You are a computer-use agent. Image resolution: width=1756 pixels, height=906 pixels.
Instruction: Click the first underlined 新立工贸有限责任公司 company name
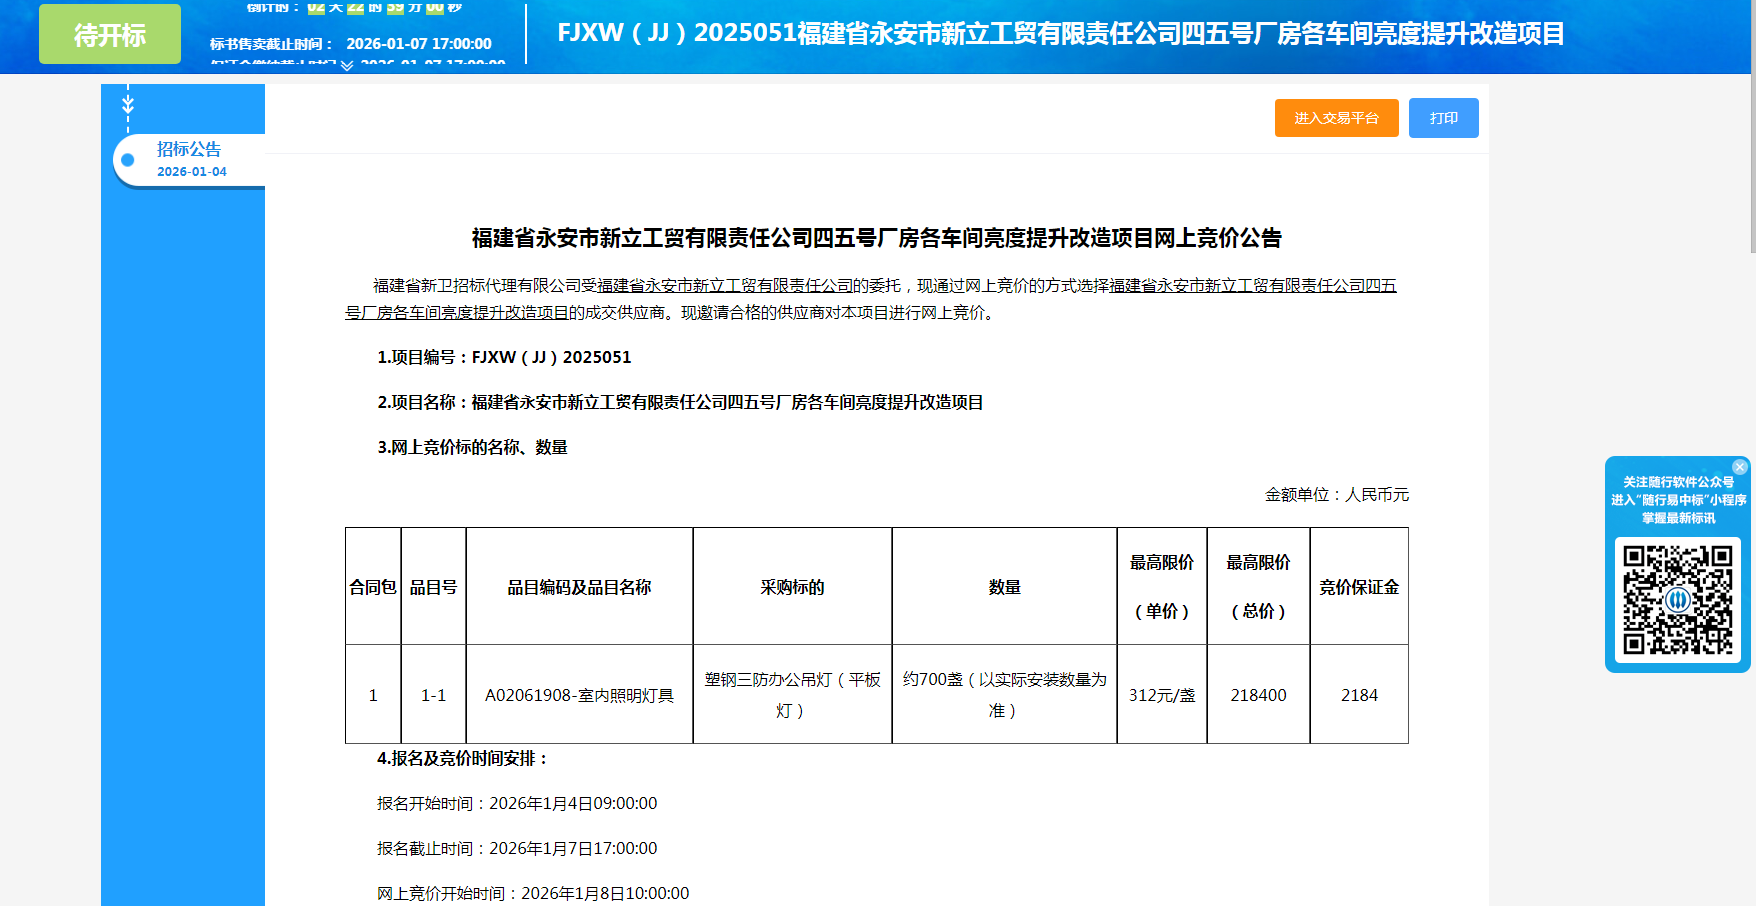point(725,286)
